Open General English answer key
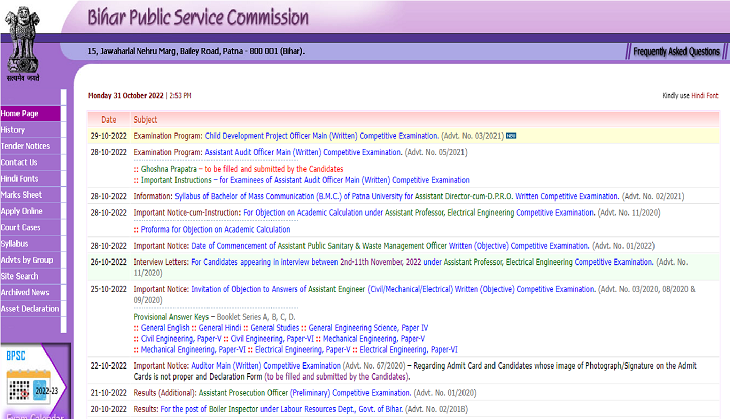The width and height of the screenshot is (730, 419). pyautogui.click(x=165, y=328)
